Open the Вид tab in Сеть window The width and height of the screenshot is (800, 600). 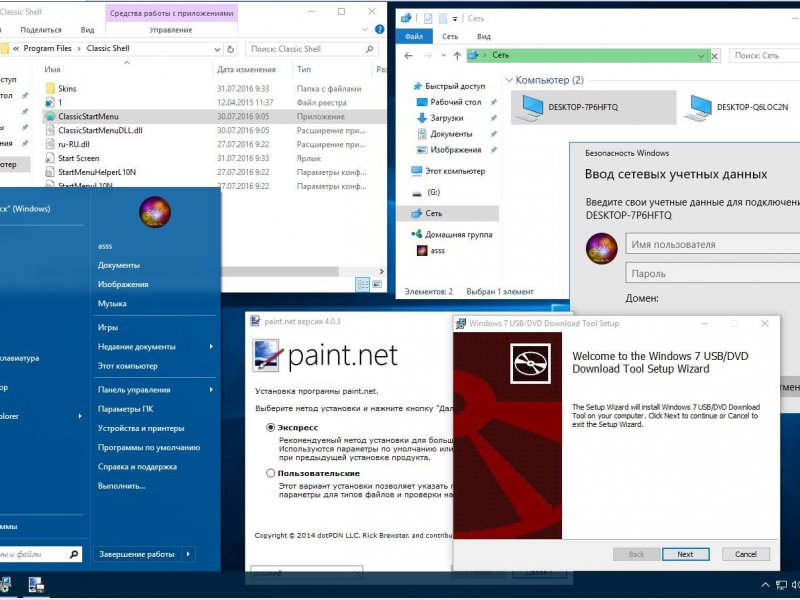pos(484,36)
